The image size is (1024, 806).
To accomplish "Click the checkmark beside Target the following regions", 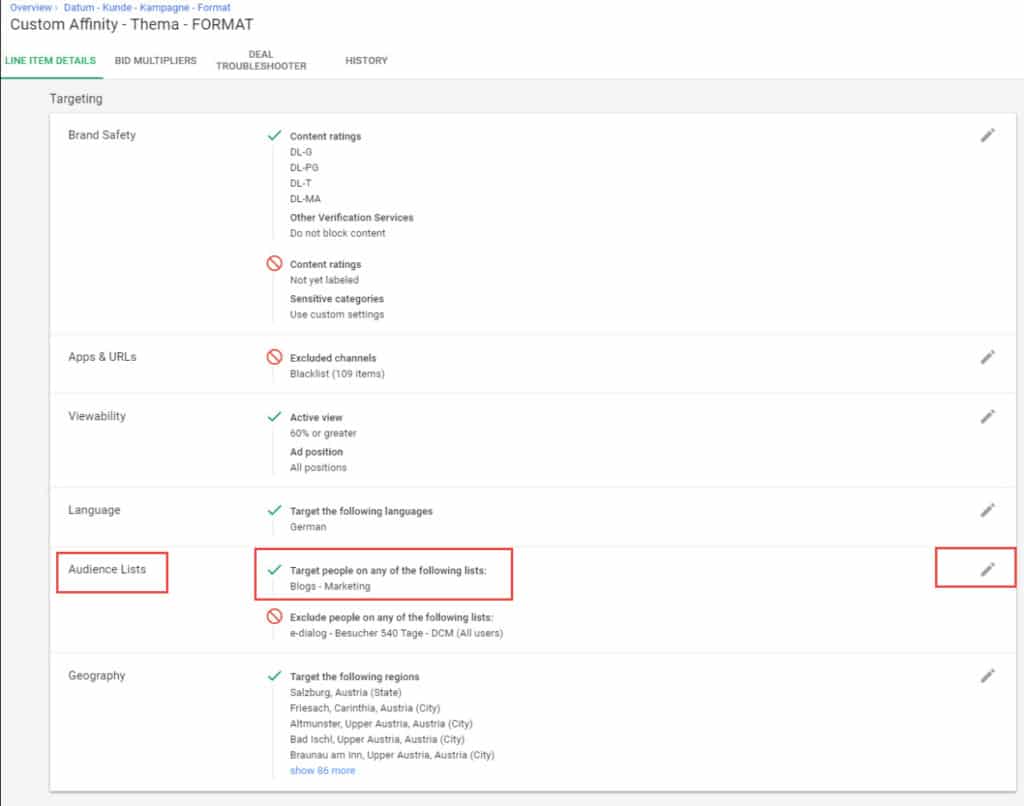I will pyautogui.click(x=274, y=676).
